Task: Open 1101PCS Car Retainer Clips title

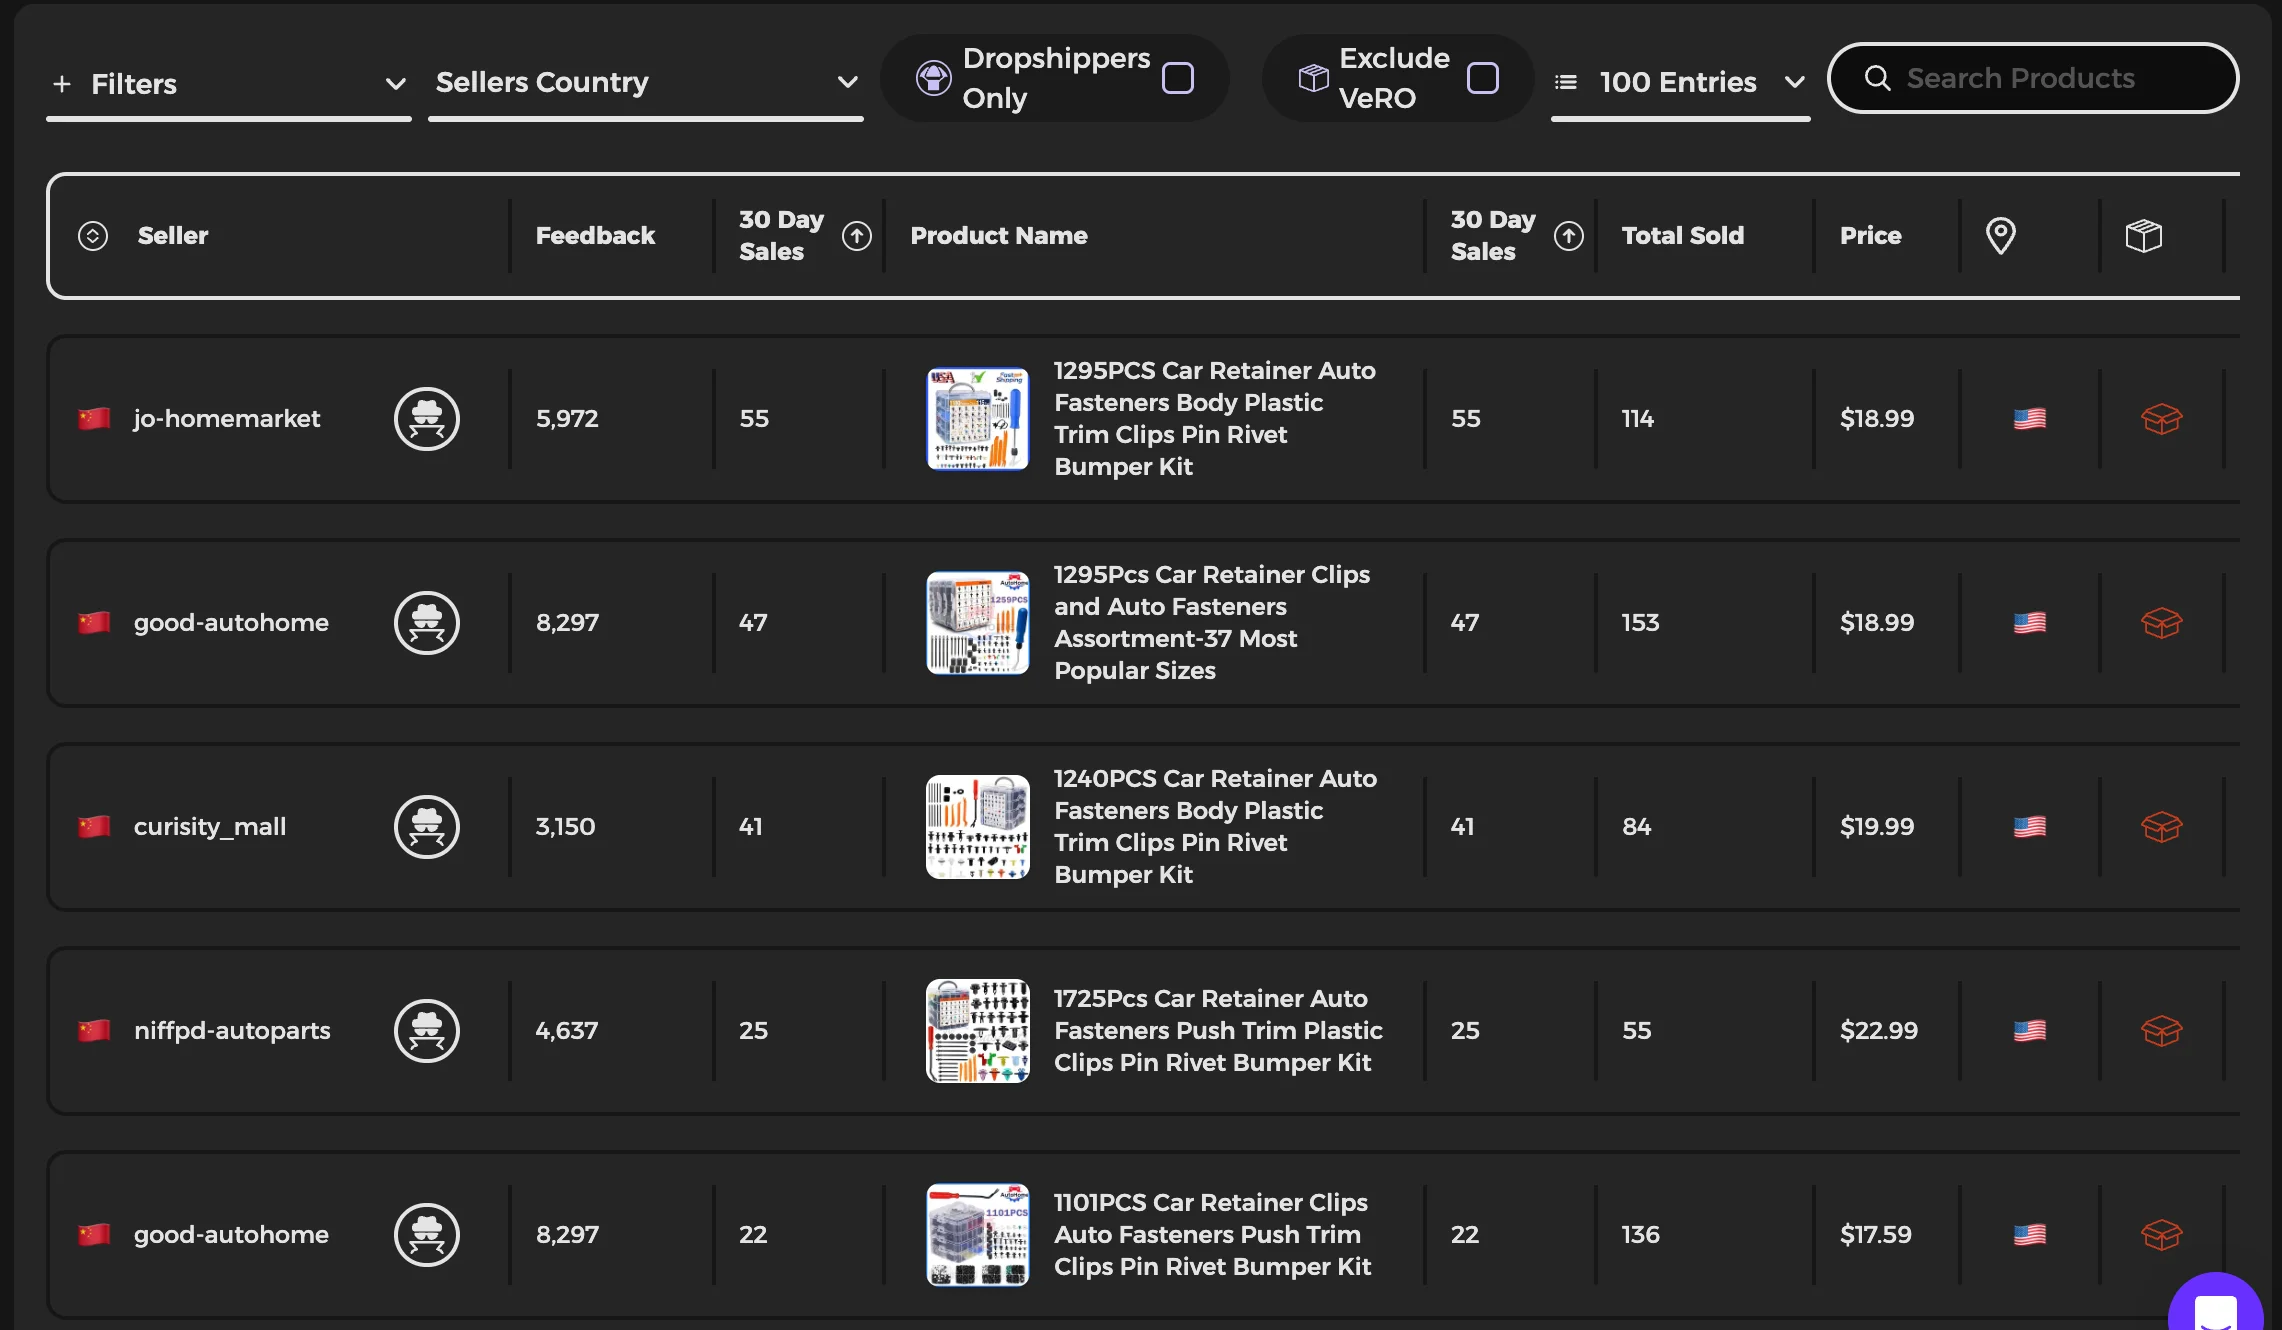Action: (x=1212, y=1235)
